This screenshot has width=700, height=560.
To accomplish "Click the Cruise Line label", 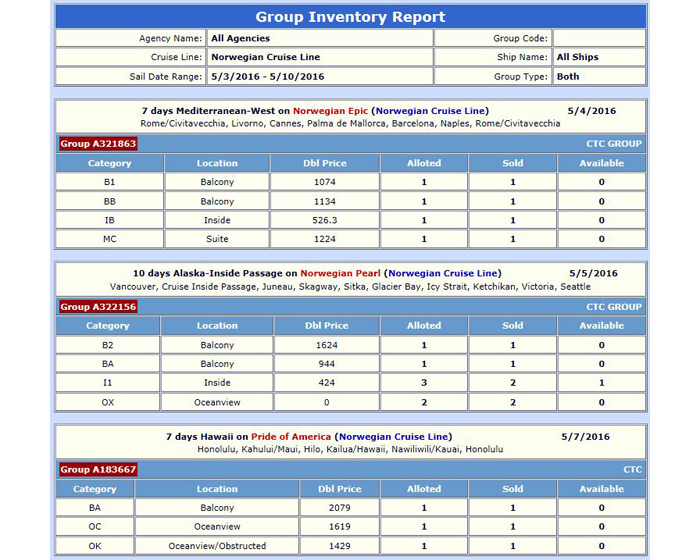I will [176, 57].
